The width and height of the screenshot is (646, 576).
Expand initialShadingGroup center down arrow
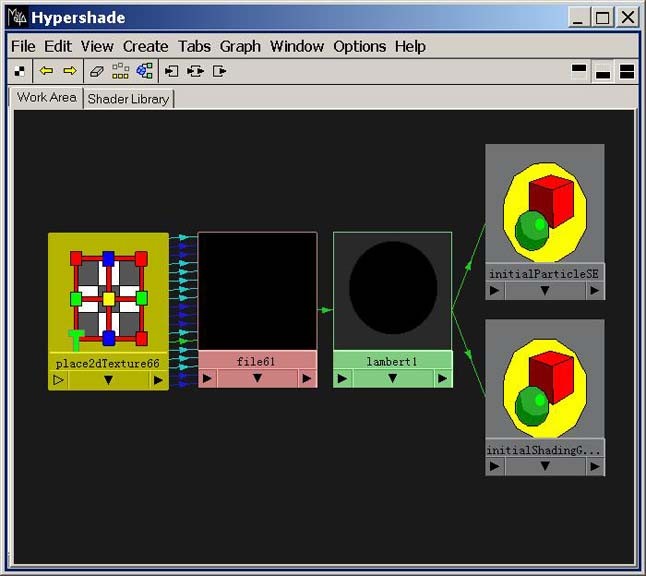(545, 466)
